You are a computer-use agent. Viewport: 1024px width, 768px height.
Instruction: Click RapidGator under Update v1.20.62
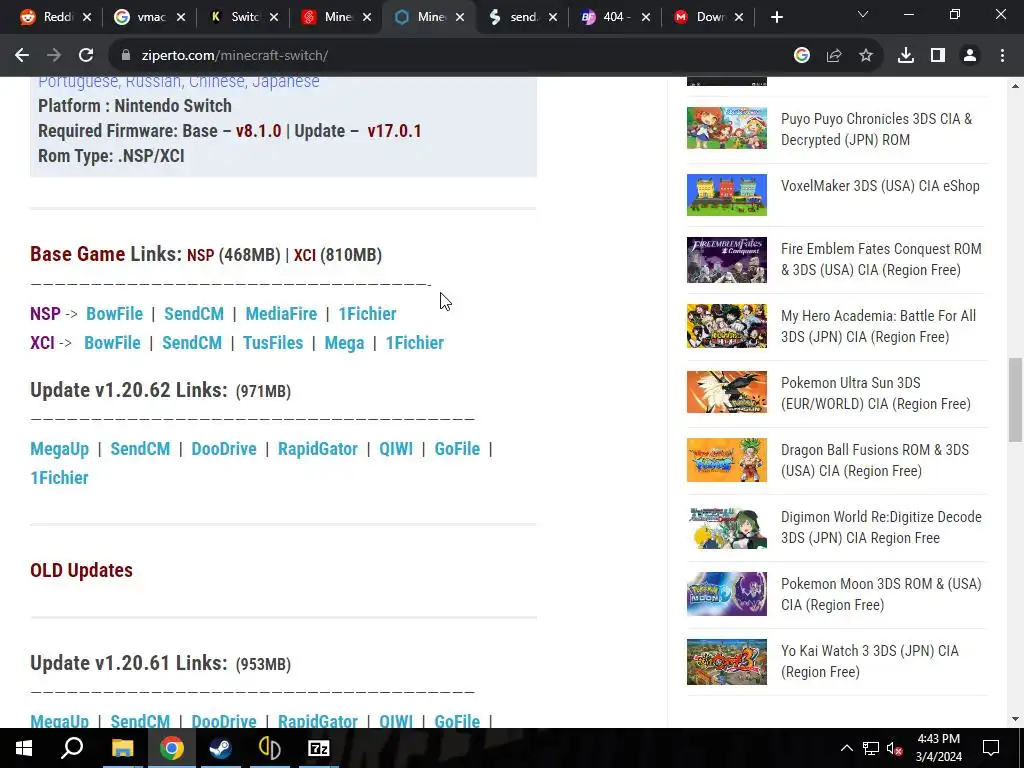tap(317, 449)
